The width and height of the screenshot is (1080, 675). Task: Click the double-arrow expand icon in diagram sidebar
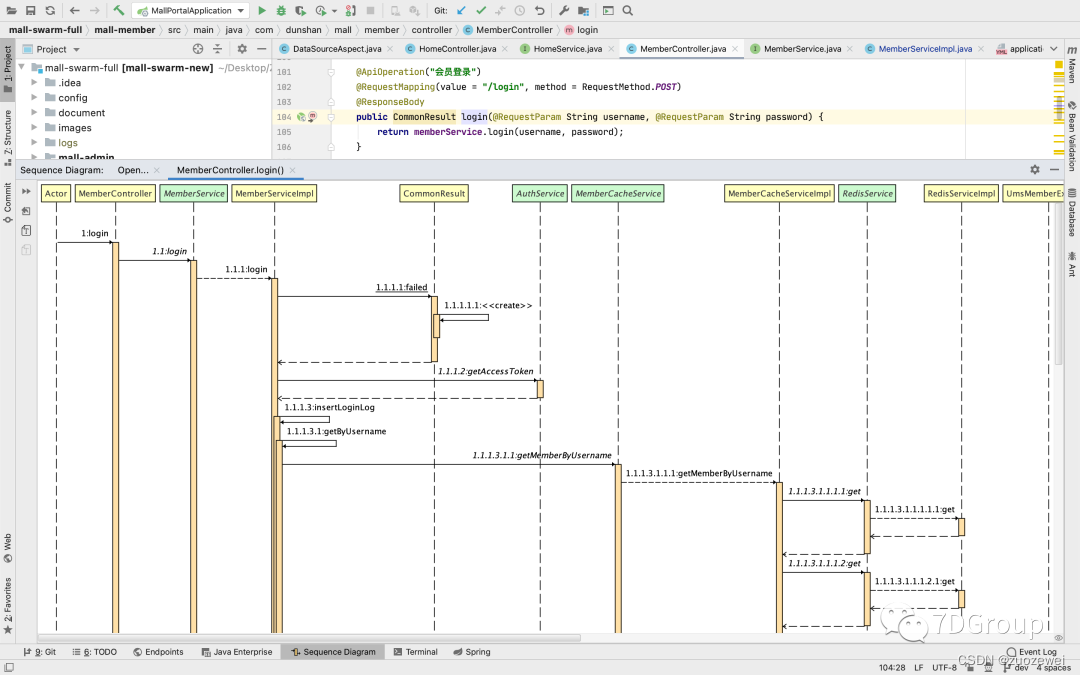[x=26, y=191]
